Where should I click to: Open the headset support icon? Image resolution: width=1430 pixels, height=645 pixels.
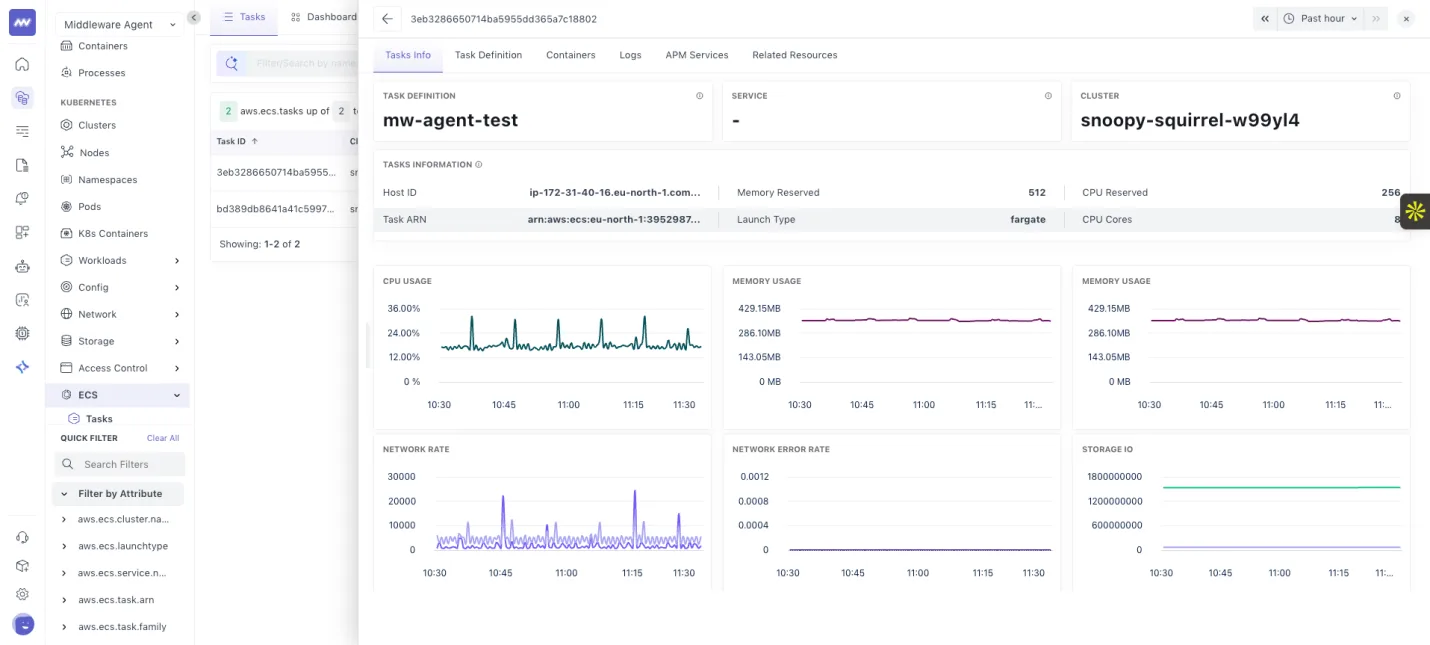22,537
